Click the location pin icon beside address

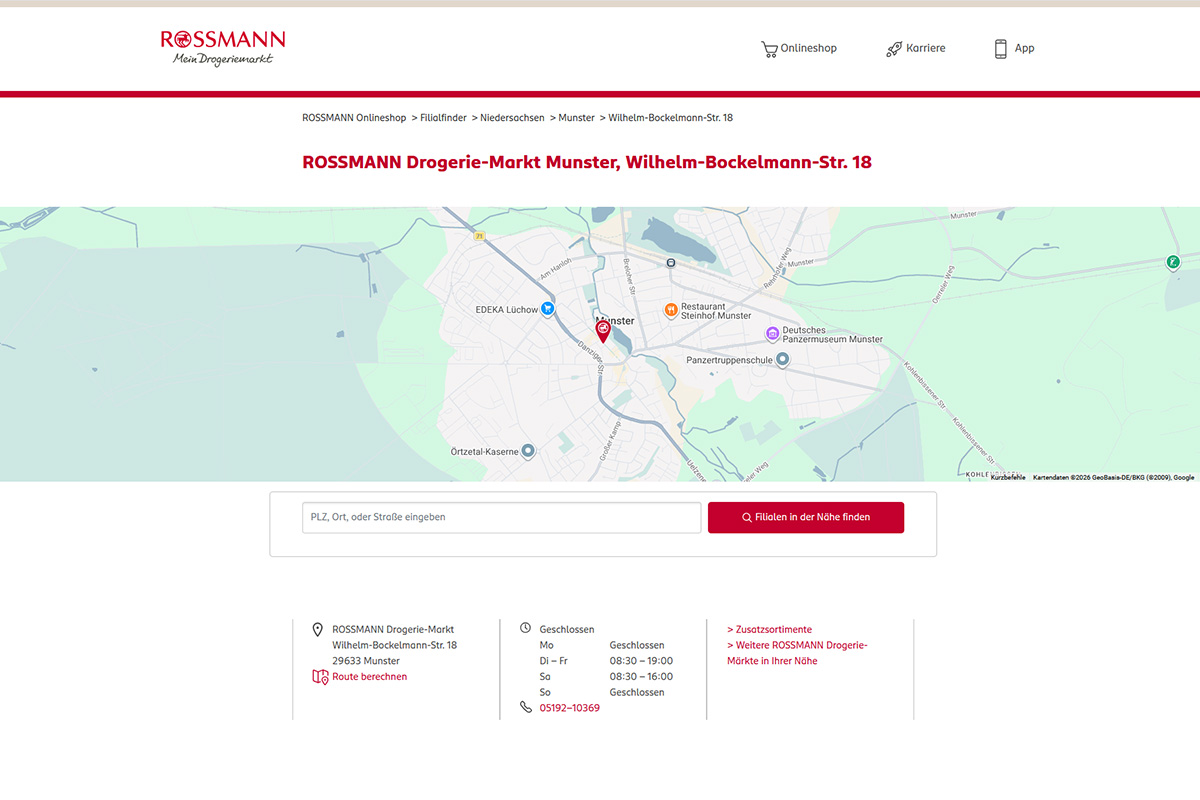click(x=318, y=629)
